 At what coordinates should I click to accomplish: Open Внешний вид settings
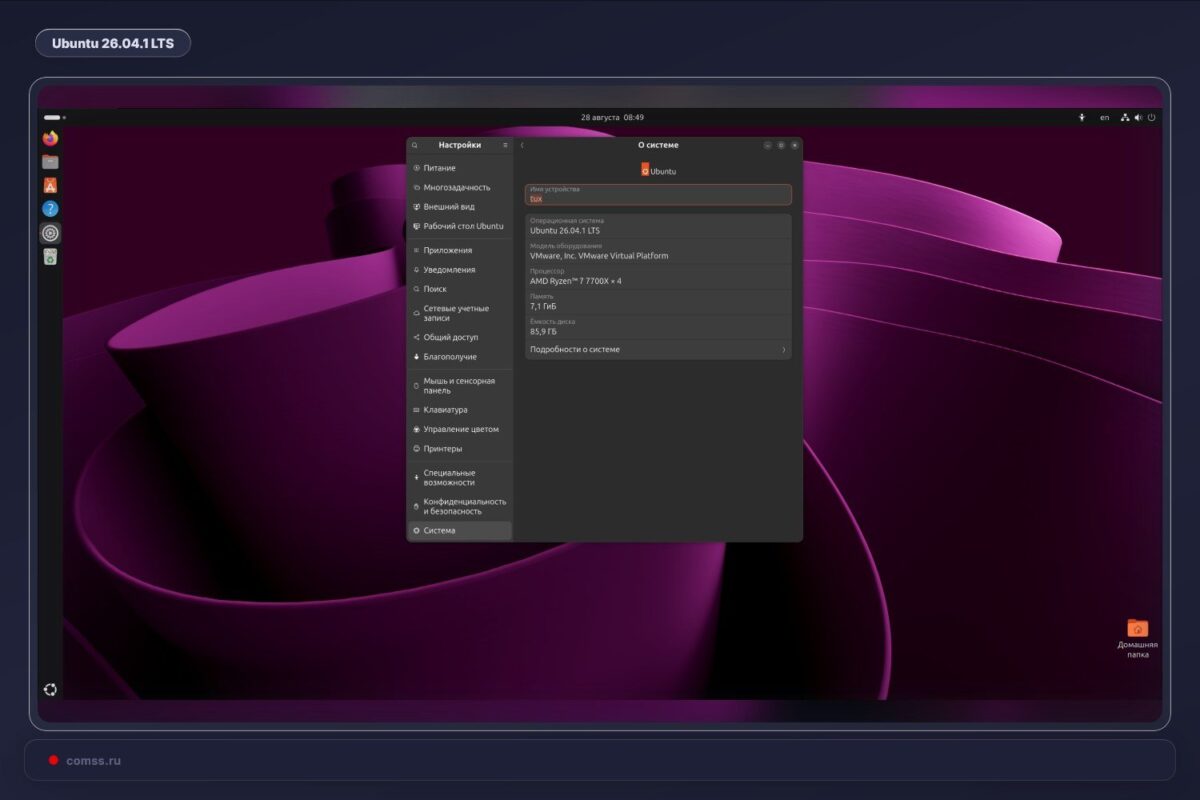click(460, 207)
